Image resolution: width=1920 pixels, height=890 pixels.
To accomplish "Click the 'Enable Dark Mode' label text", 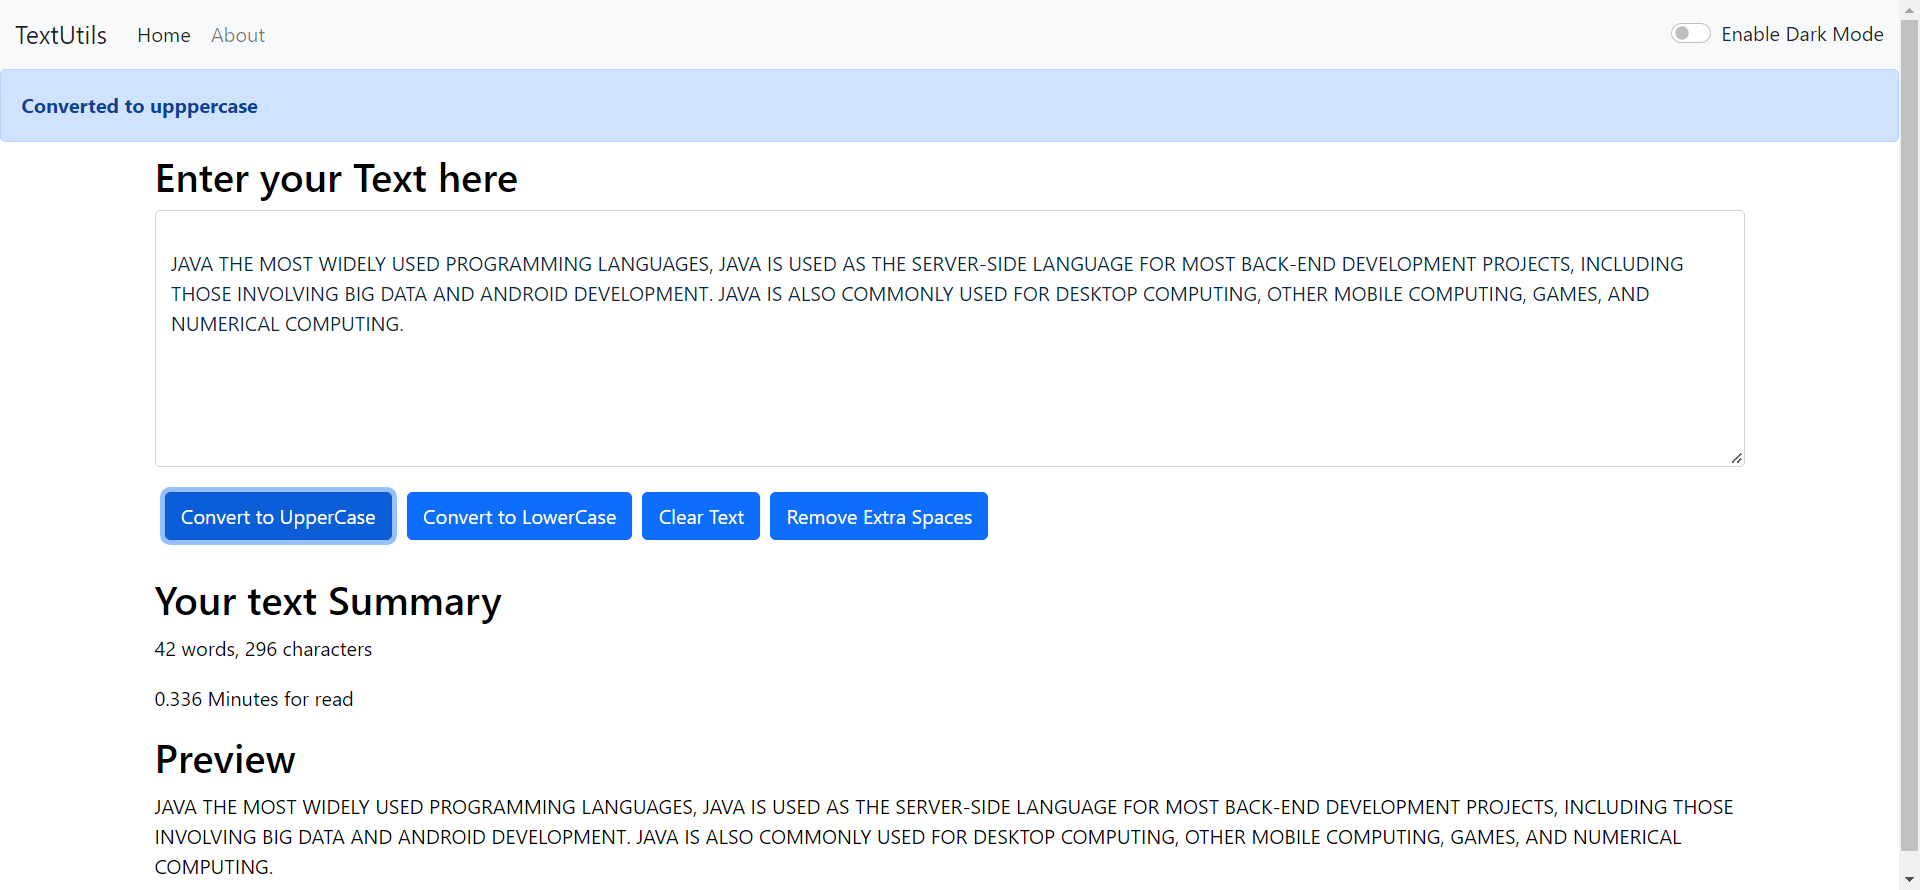I will (1802, 34).
